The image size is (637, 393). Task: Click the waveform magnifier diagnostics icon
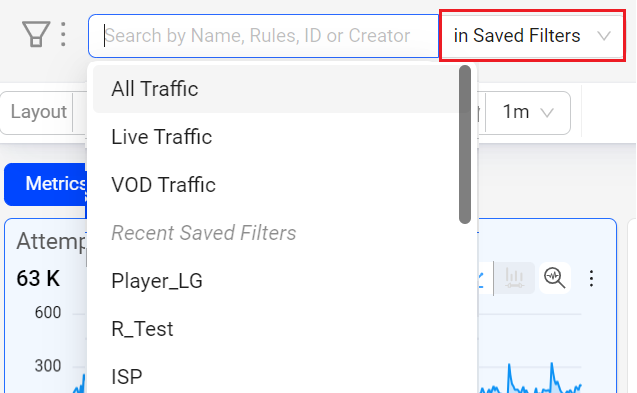(555, 278)
